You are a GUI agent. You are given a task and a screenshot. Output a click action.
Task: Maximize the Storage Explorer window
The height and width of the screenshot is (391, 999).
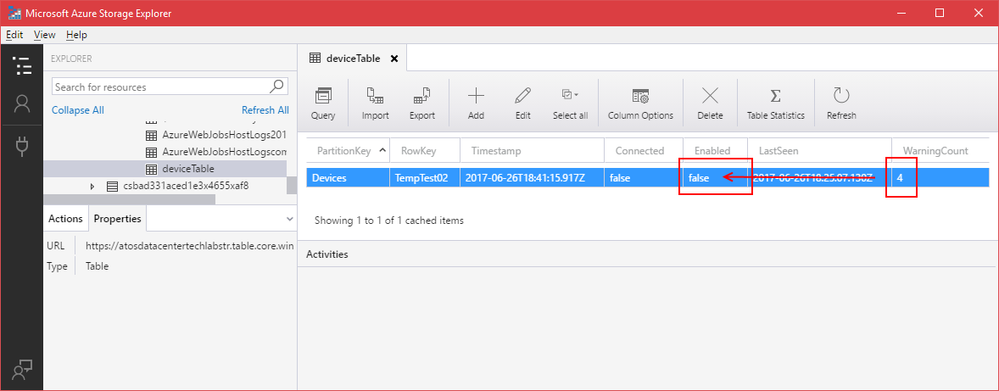(x=939, y=13)
